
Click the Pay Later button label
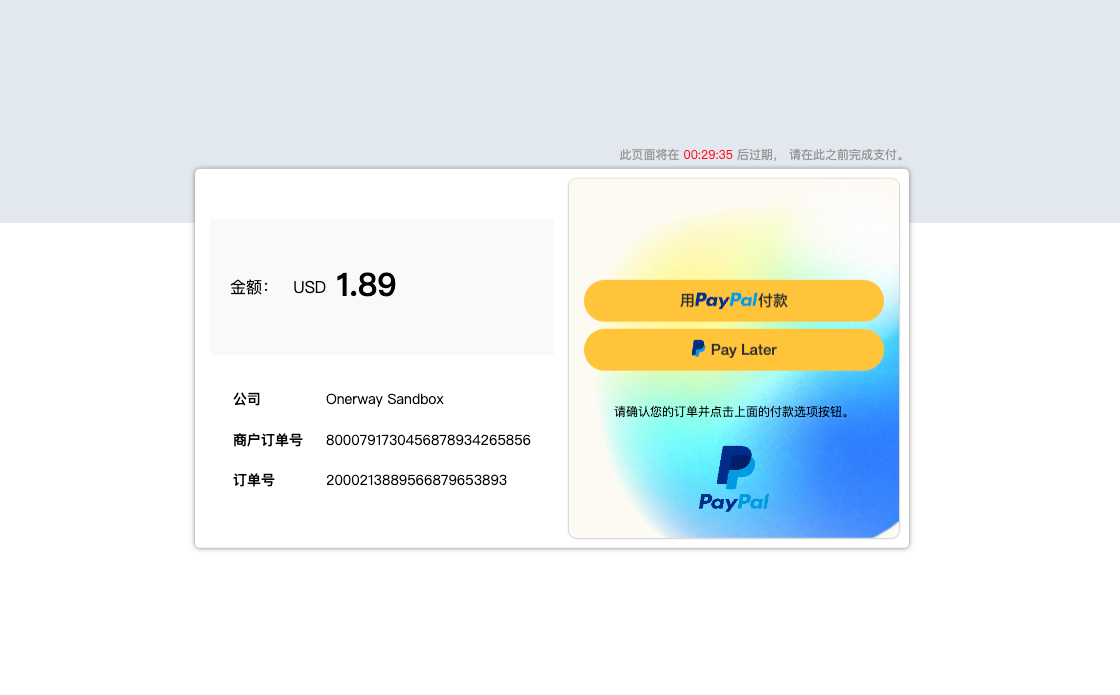[x=743, y=350]
